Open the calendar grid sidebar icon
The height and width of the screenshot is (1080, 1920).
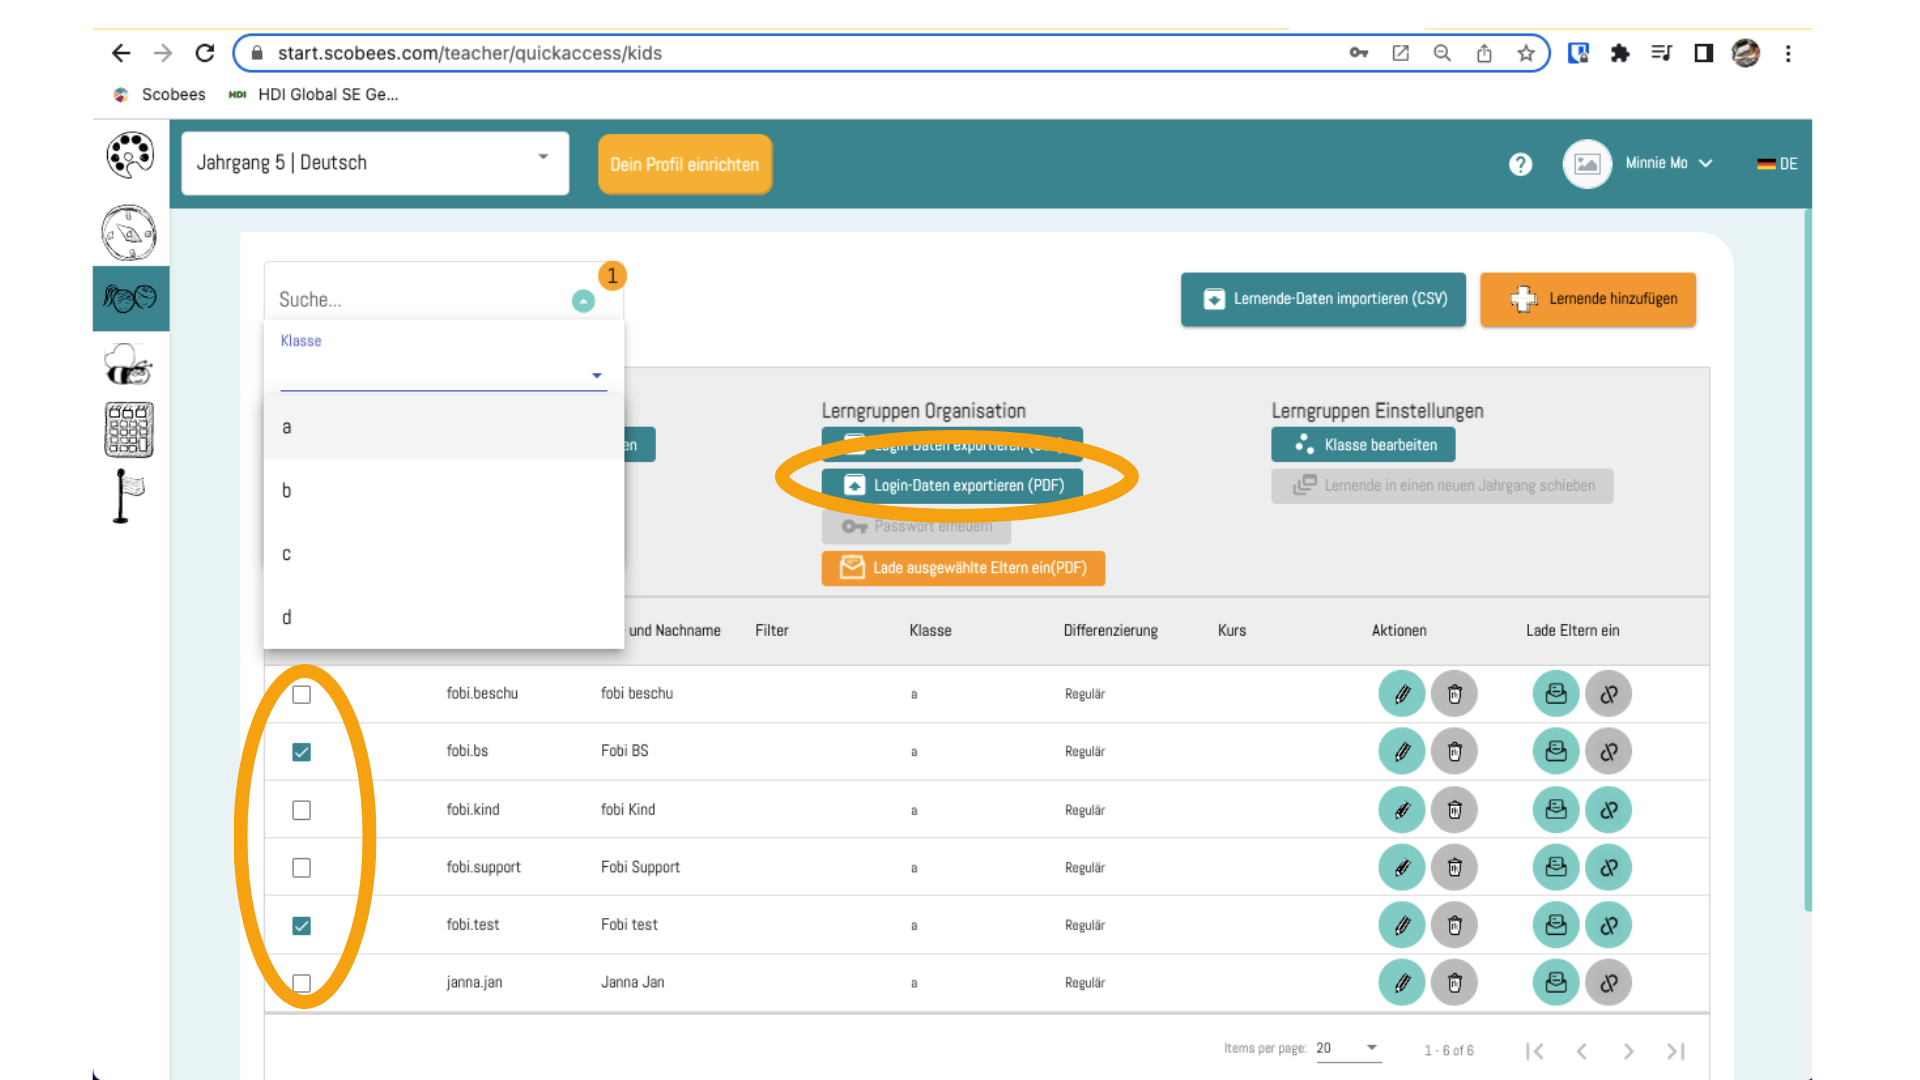pos(129,430)
